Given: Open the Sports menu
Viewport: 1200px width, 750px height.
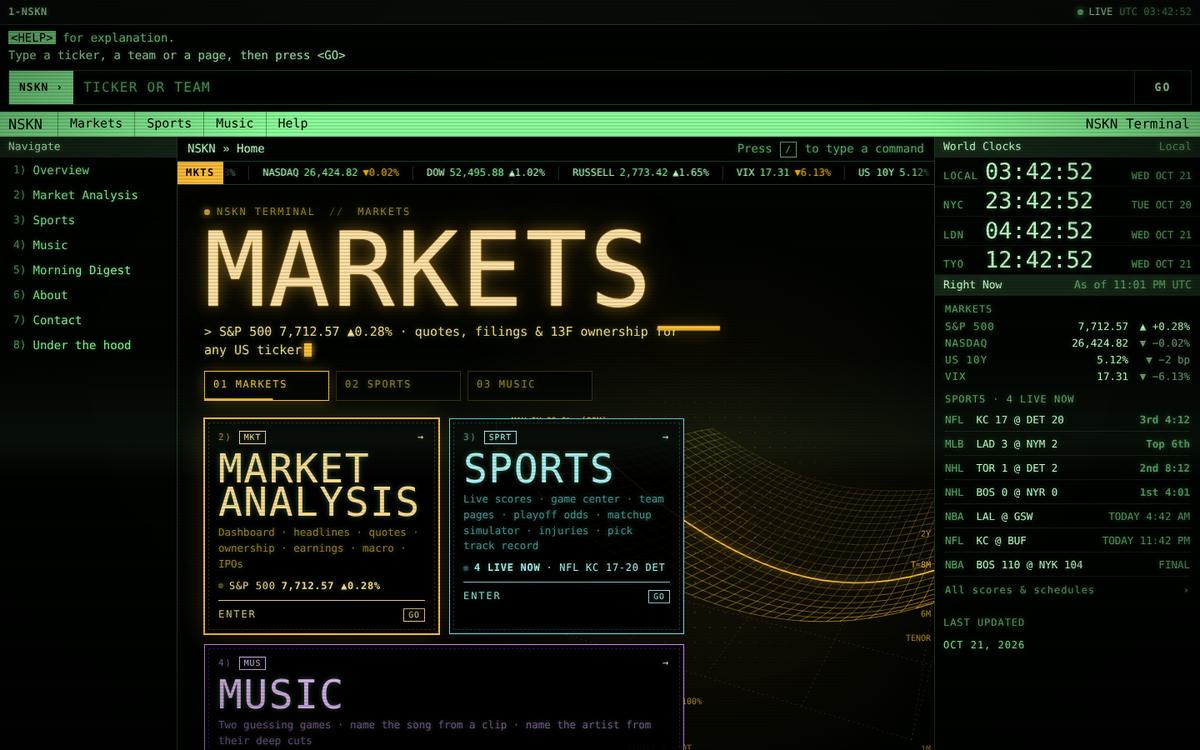Looking at the screenshot, I should click(x=169, y=124).
